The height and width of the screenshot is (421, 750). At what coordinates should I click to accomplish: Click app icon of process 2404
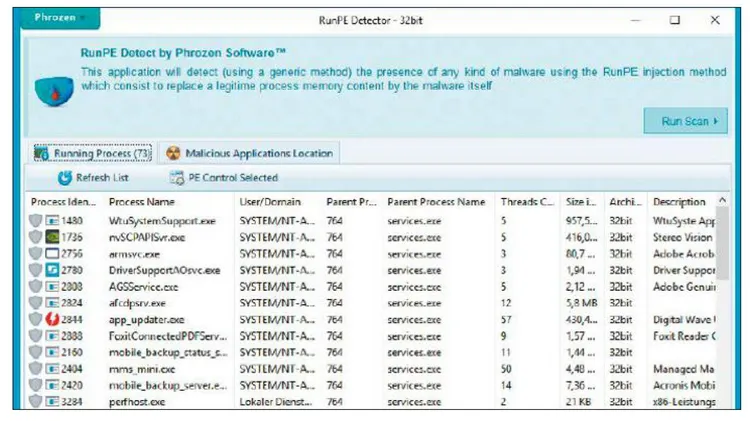click(x=52, y=369)
